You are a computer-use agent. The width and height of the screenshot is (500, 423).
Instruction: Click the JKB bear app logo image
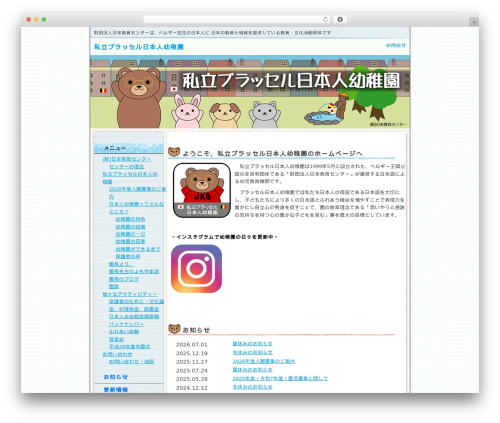tap(202, 190)
